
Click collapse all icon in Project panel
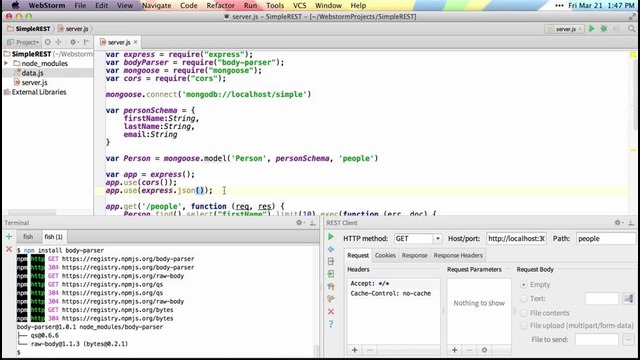(x=58, y=42)
